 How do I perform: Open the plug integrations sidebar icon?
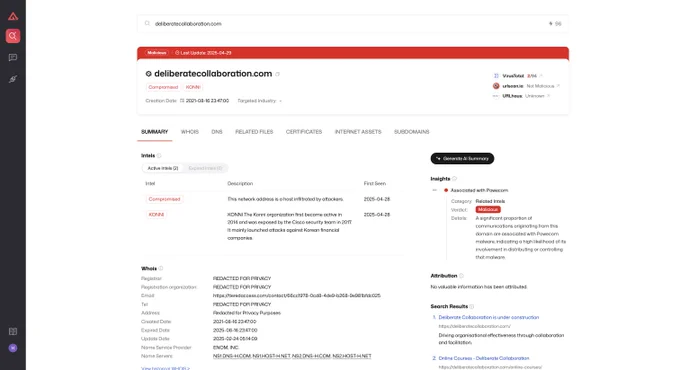(13, 79)
